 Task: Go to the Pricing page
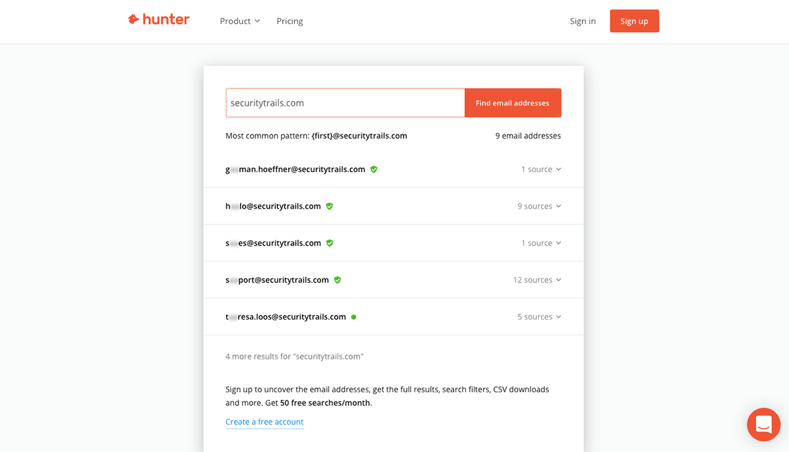coord(289,21)
